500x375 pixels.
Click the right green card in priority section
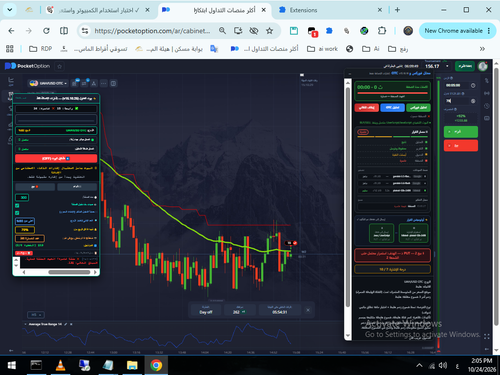pos(414,233)
